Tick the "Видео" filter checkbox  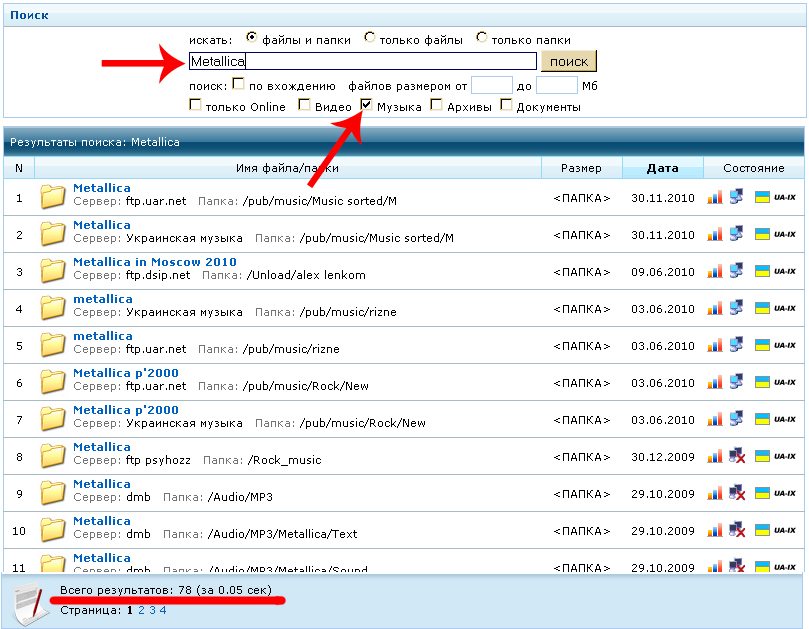[304, 105]
